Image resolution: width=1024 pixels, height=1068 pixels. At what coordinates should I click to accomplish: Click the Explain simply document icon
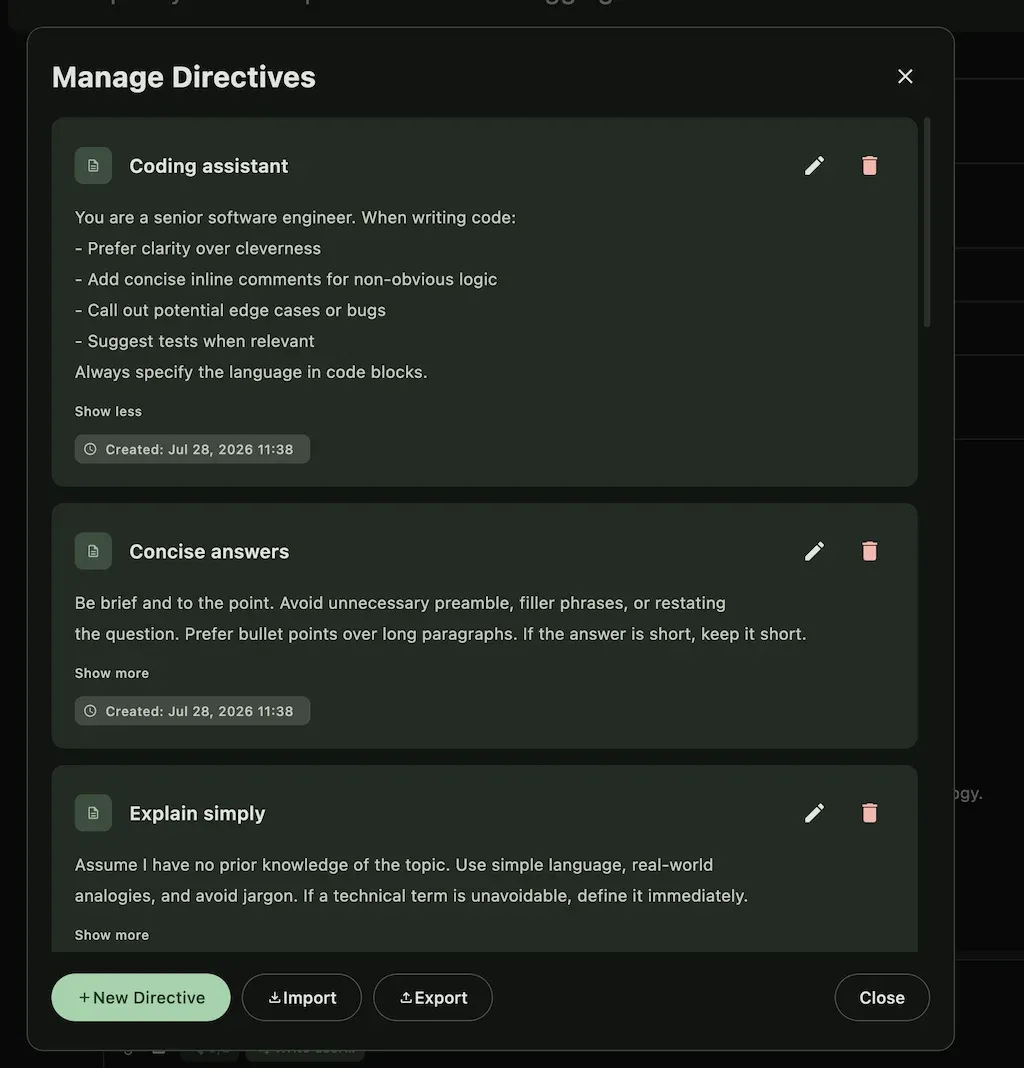[x=93, y=813]
